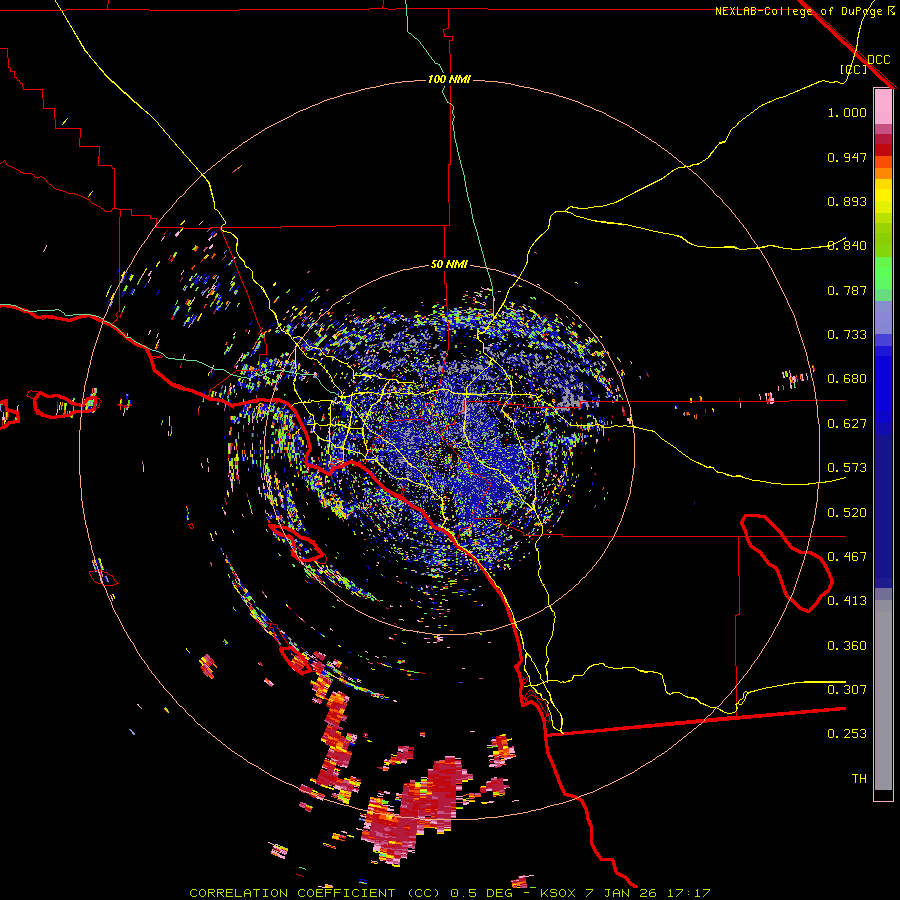The image size is (900, 900).
Task: Select the 0.627 scale value
Action: tap(847, 424)
